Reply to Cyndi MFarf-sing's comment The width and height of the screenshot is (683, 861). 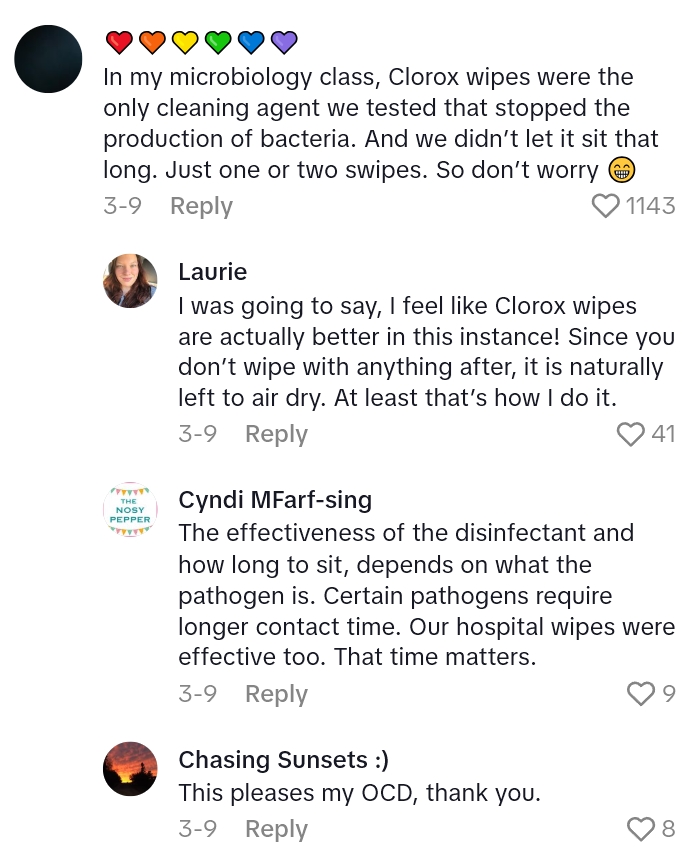coord(276,694)
